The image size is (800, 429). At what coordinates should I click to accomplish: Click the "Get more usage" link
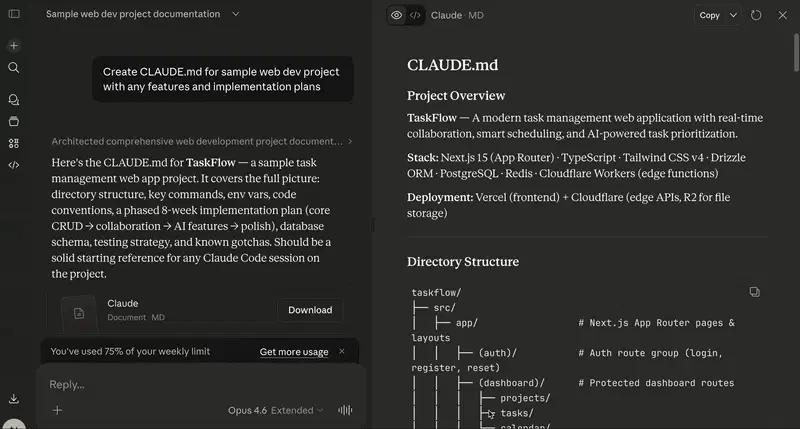(294, 352)
